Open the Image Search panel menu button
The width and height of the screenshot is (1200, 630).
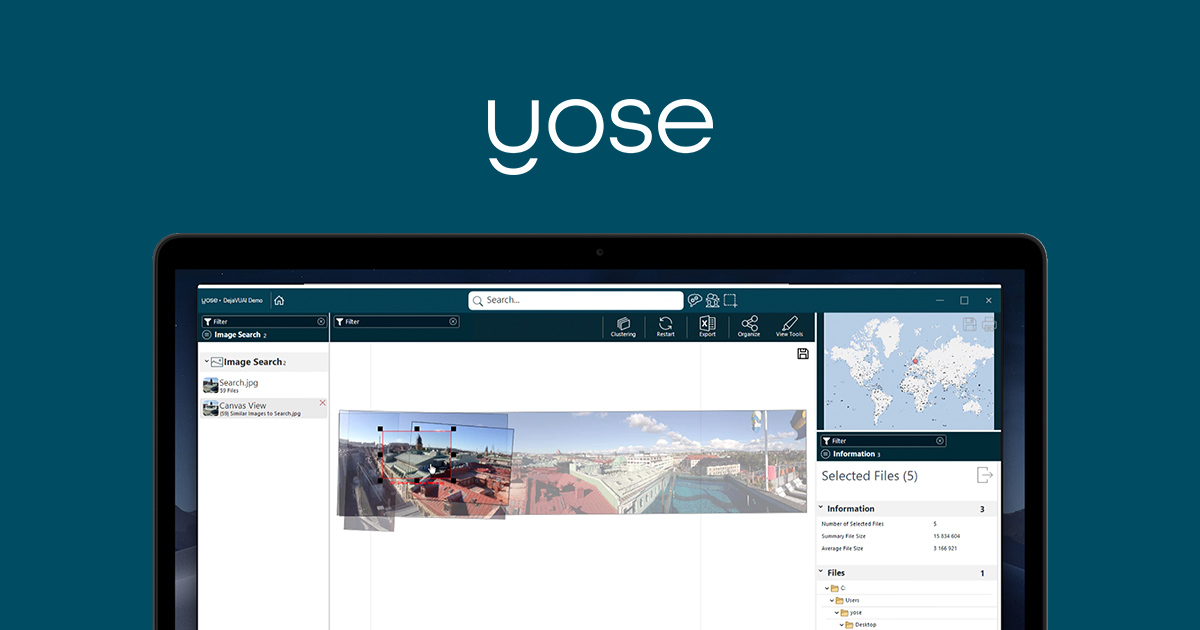point(207,335)
